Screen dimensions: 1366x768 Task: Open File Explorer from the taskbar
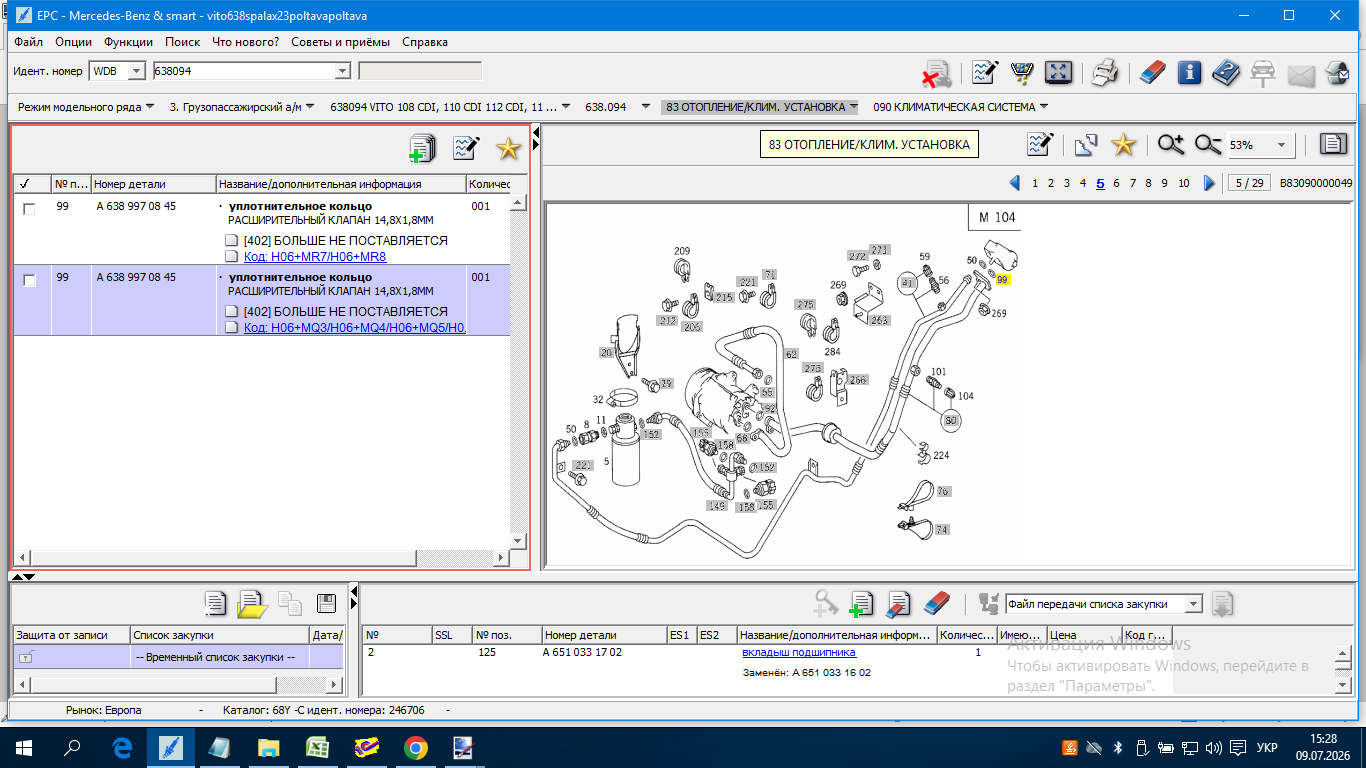269,748
